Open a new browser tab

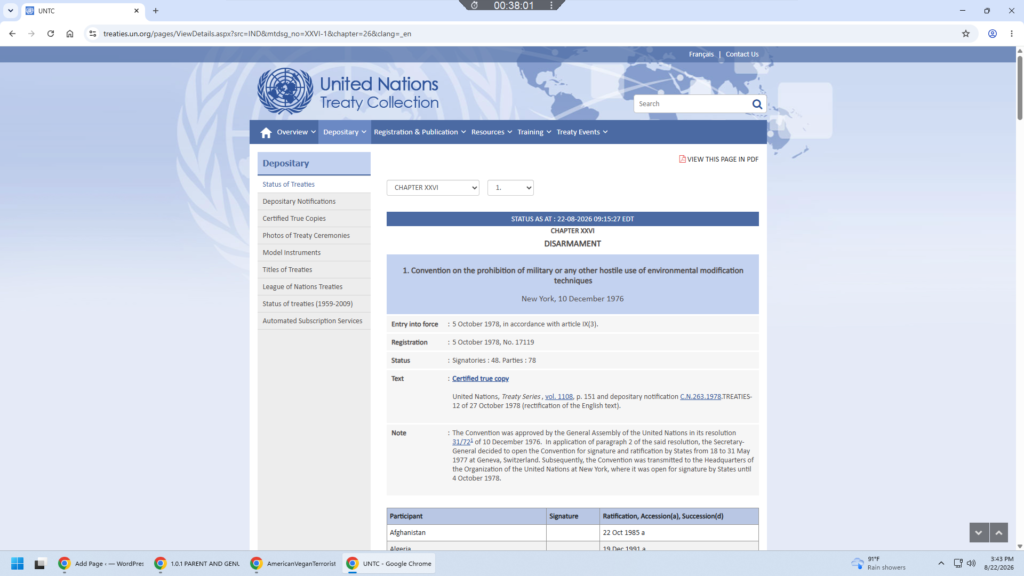(x=155, y=10)
